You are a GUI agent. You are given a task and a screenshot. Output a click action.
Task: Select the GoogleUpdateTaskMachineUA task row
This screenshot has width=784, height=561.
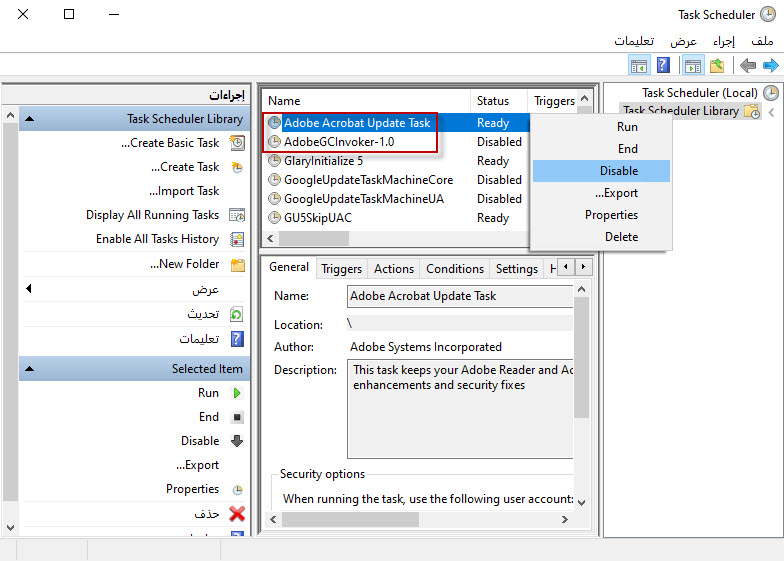pos(395,199)
